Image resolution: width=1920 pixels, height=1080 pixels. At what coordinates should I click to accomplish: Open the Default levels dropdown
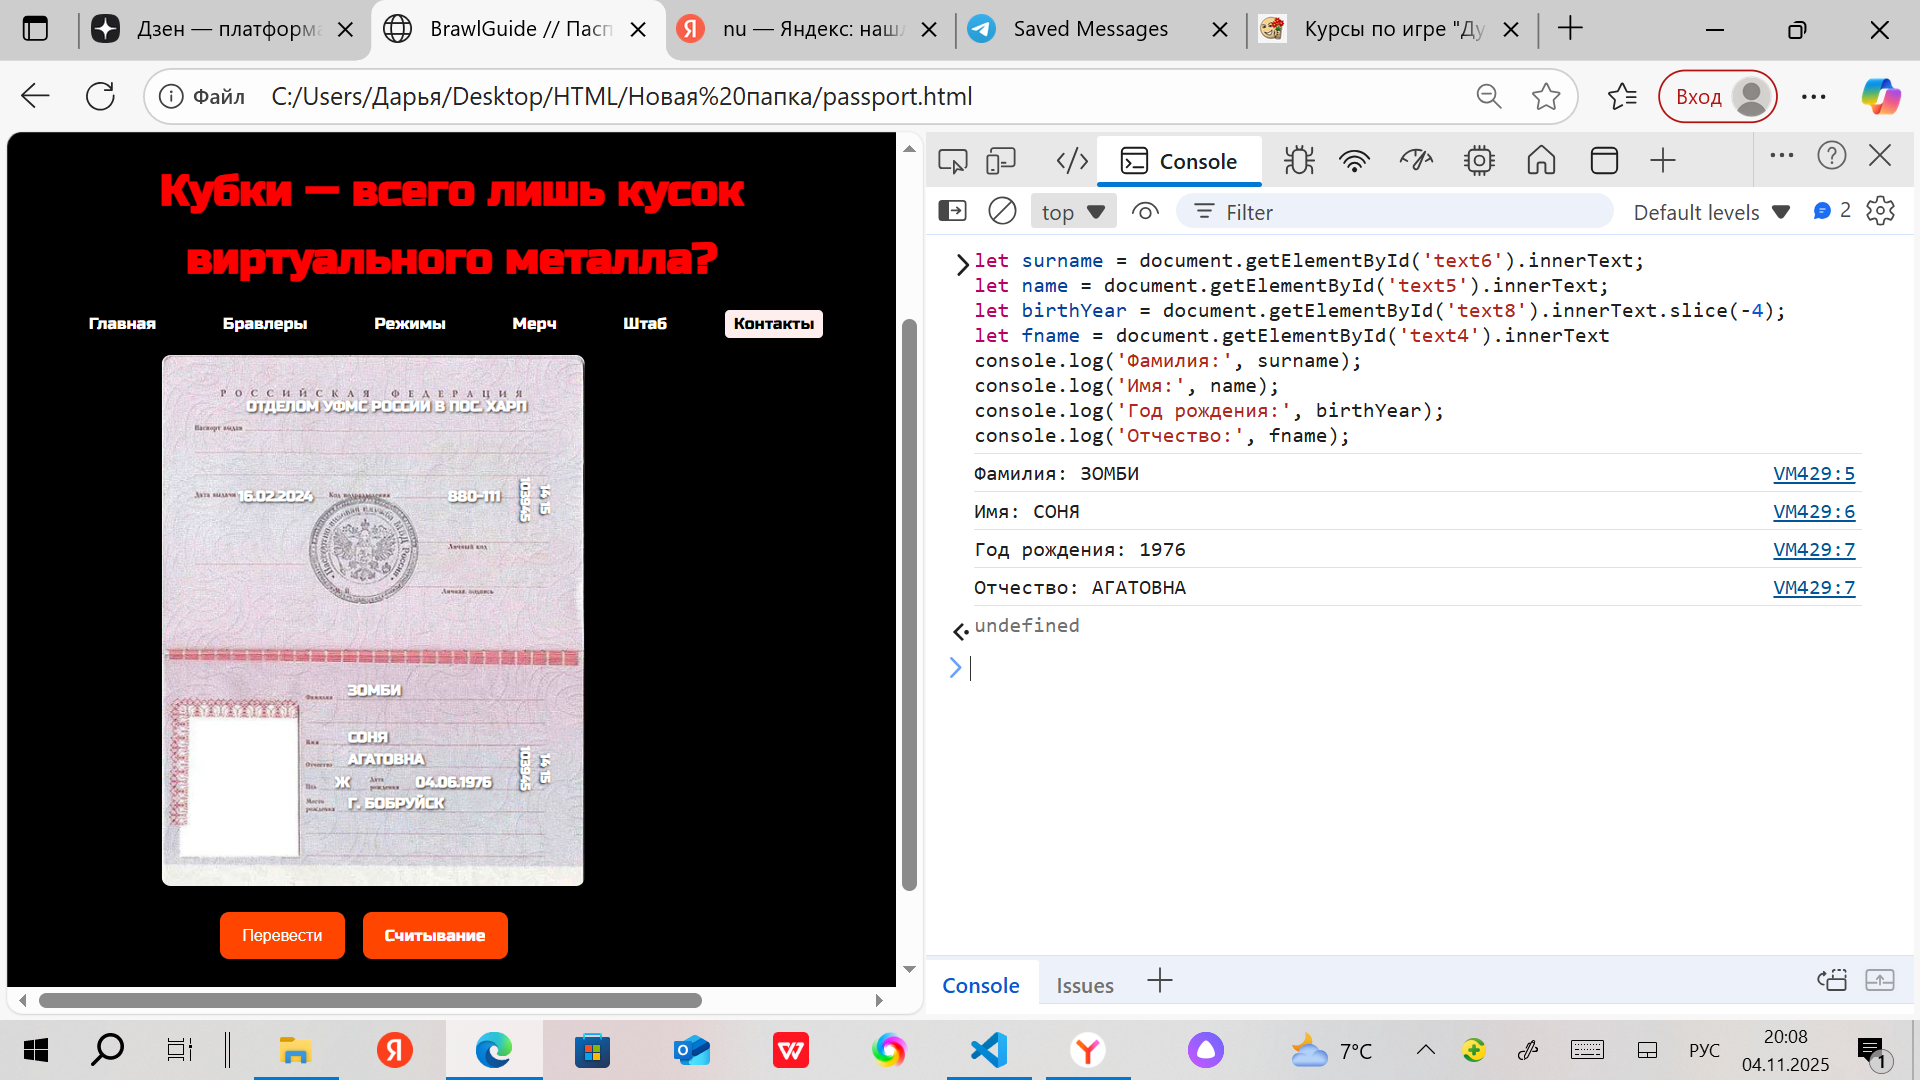point(1710,212)
